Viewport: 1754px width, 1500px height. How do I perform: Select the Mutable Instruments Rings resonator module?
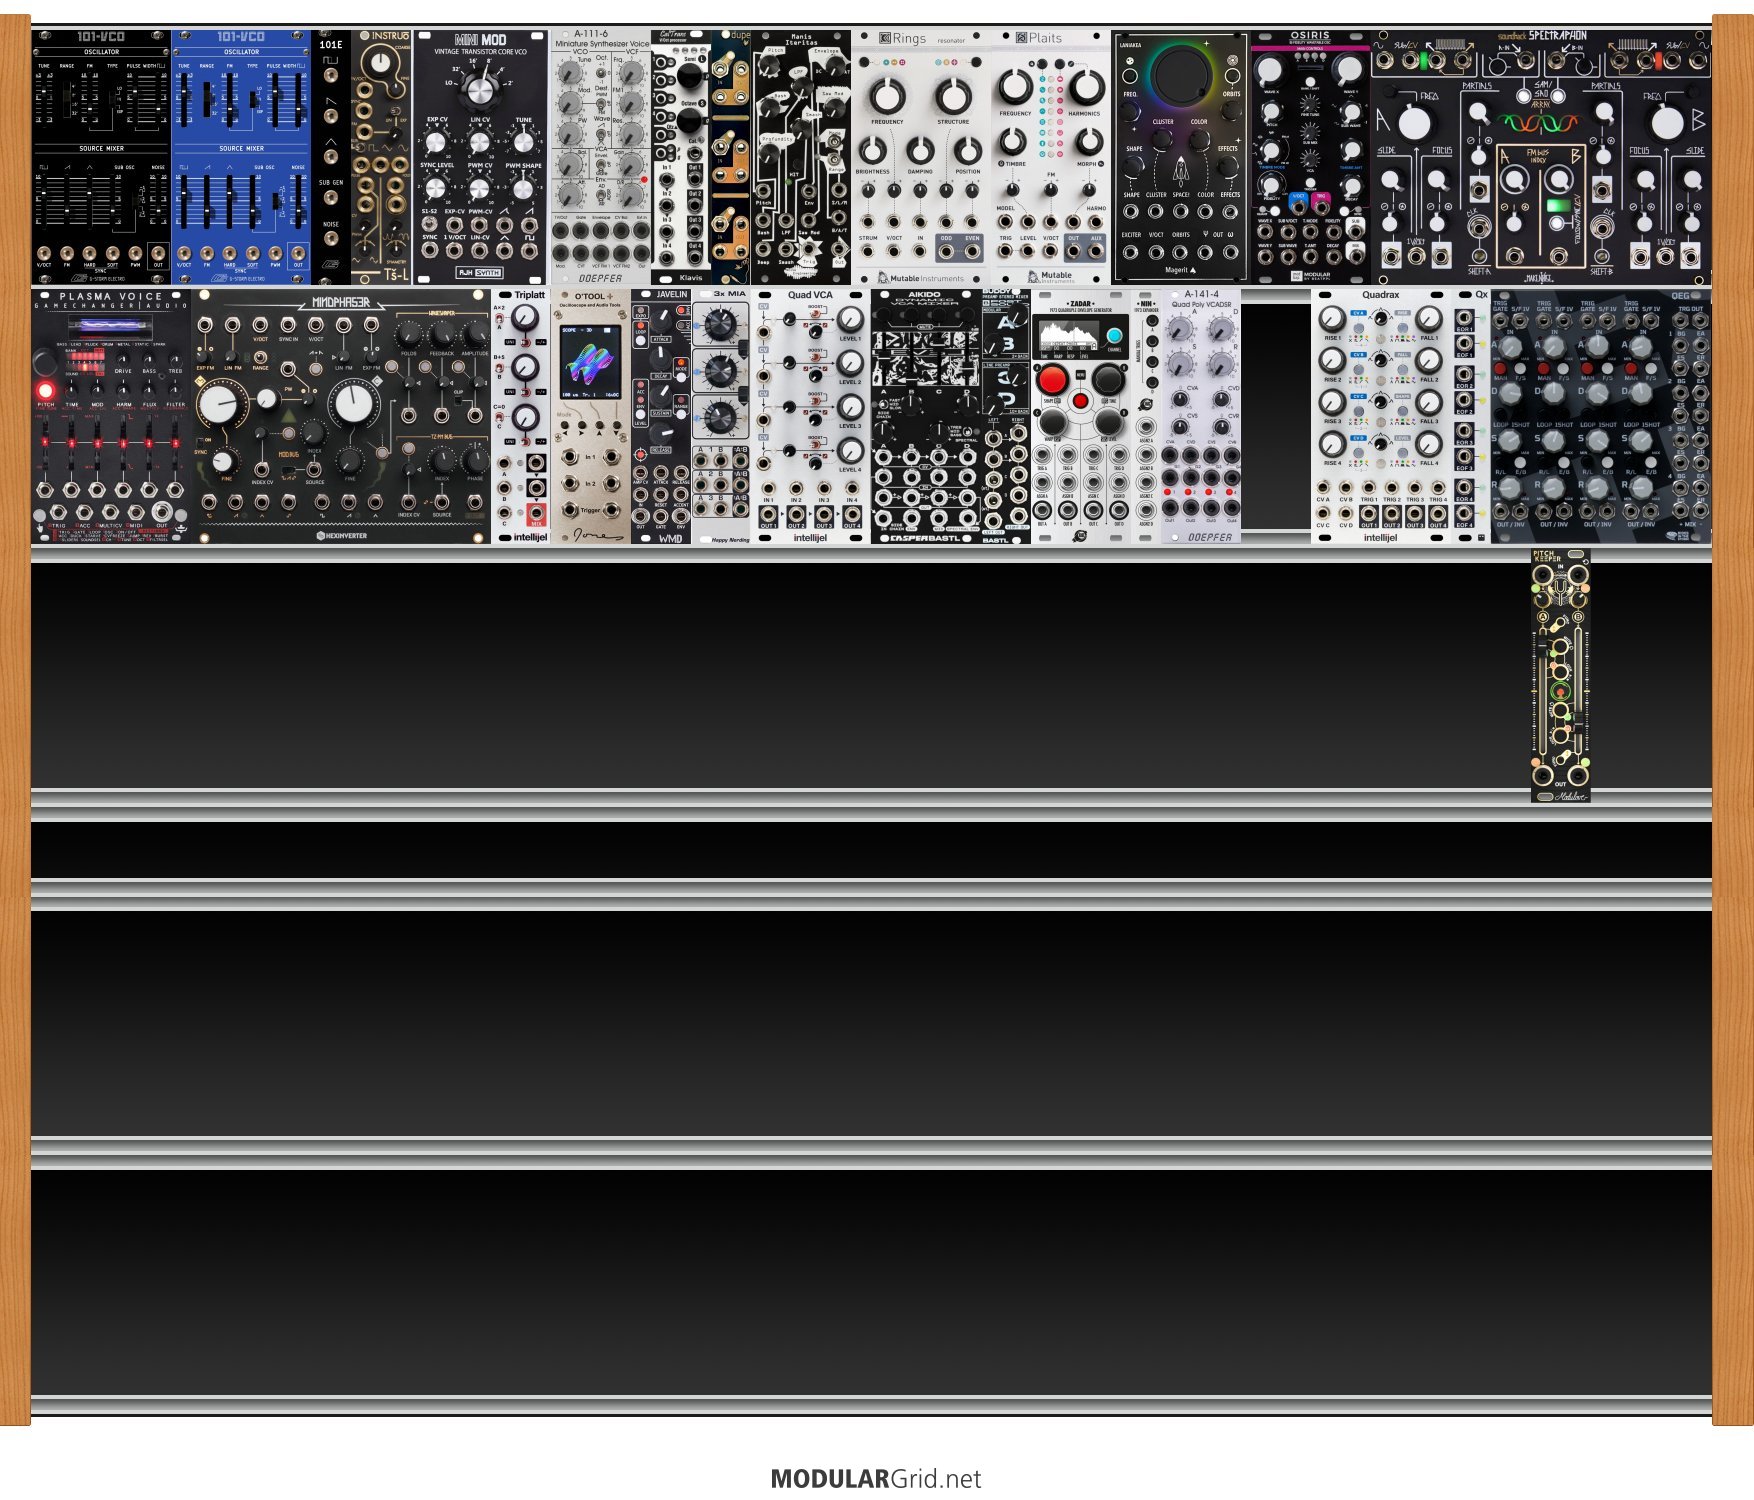(921, 157)
